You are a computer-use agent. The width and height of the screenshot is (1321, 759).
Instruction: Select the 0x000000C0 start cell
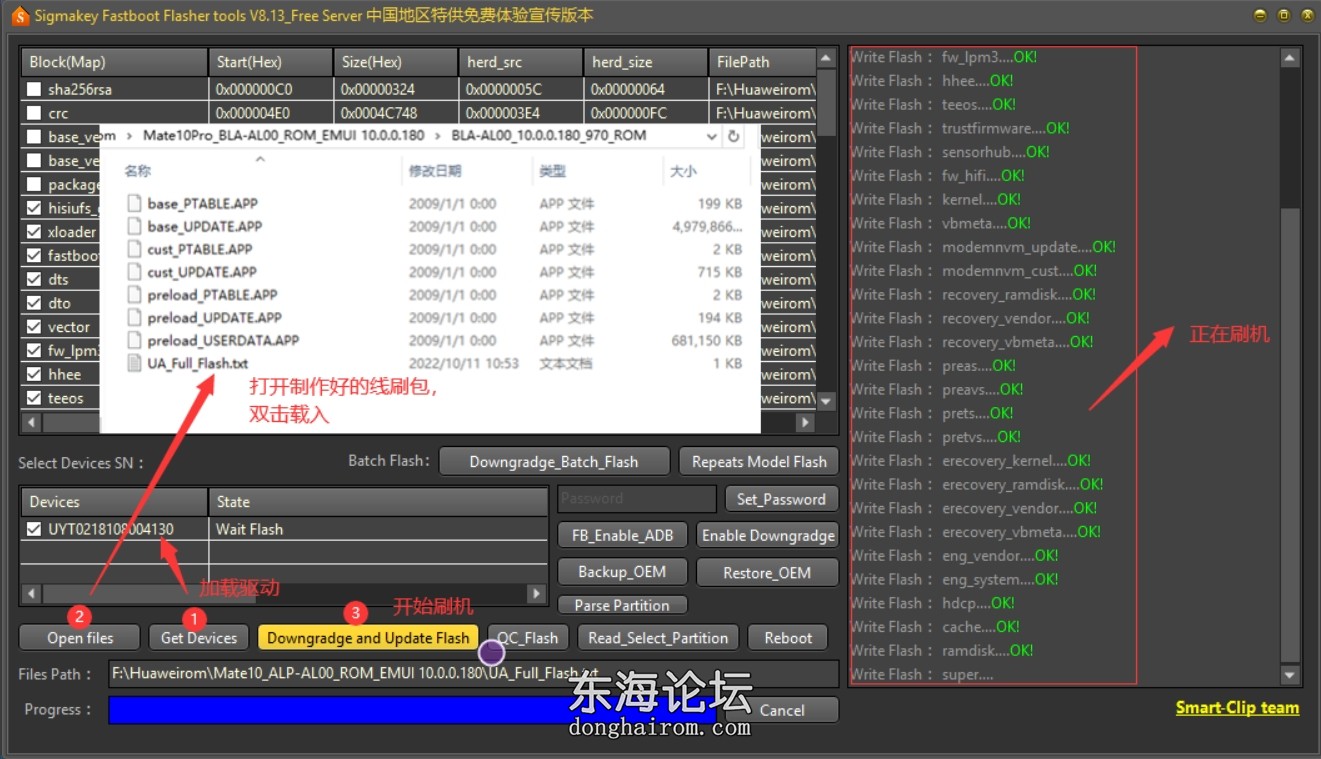[x=271, y=90]
